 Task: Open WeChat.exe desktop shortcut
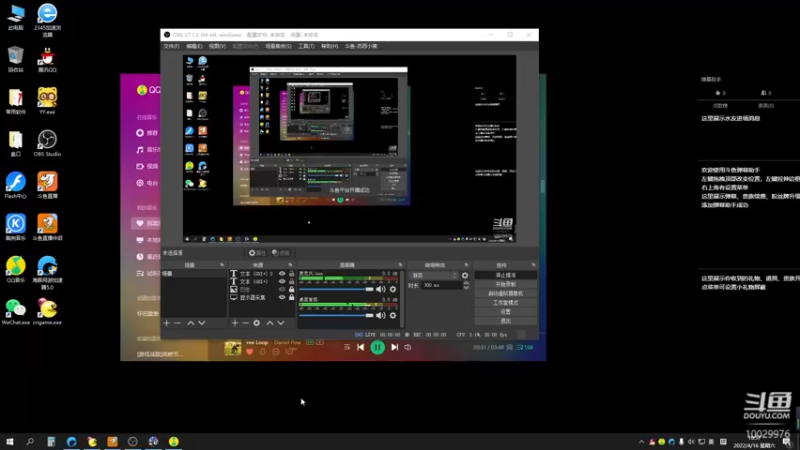click(15, 312)
